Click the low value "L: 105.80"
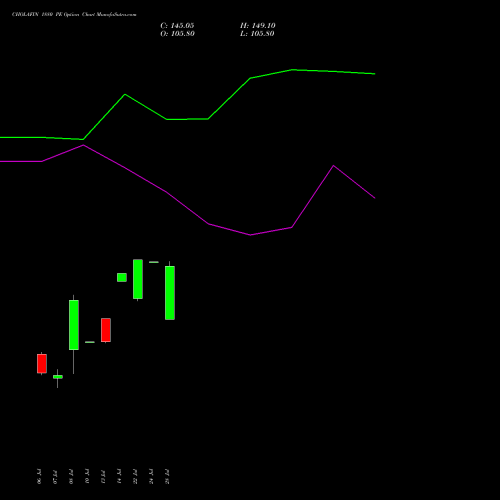 pos(257,34)
